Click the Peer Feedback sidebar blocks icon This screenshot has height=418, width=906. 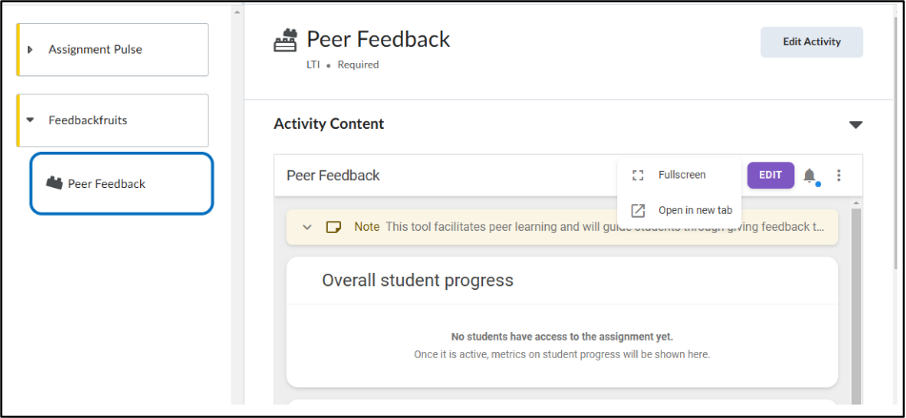pyautogui.click(x=54, y=183)
